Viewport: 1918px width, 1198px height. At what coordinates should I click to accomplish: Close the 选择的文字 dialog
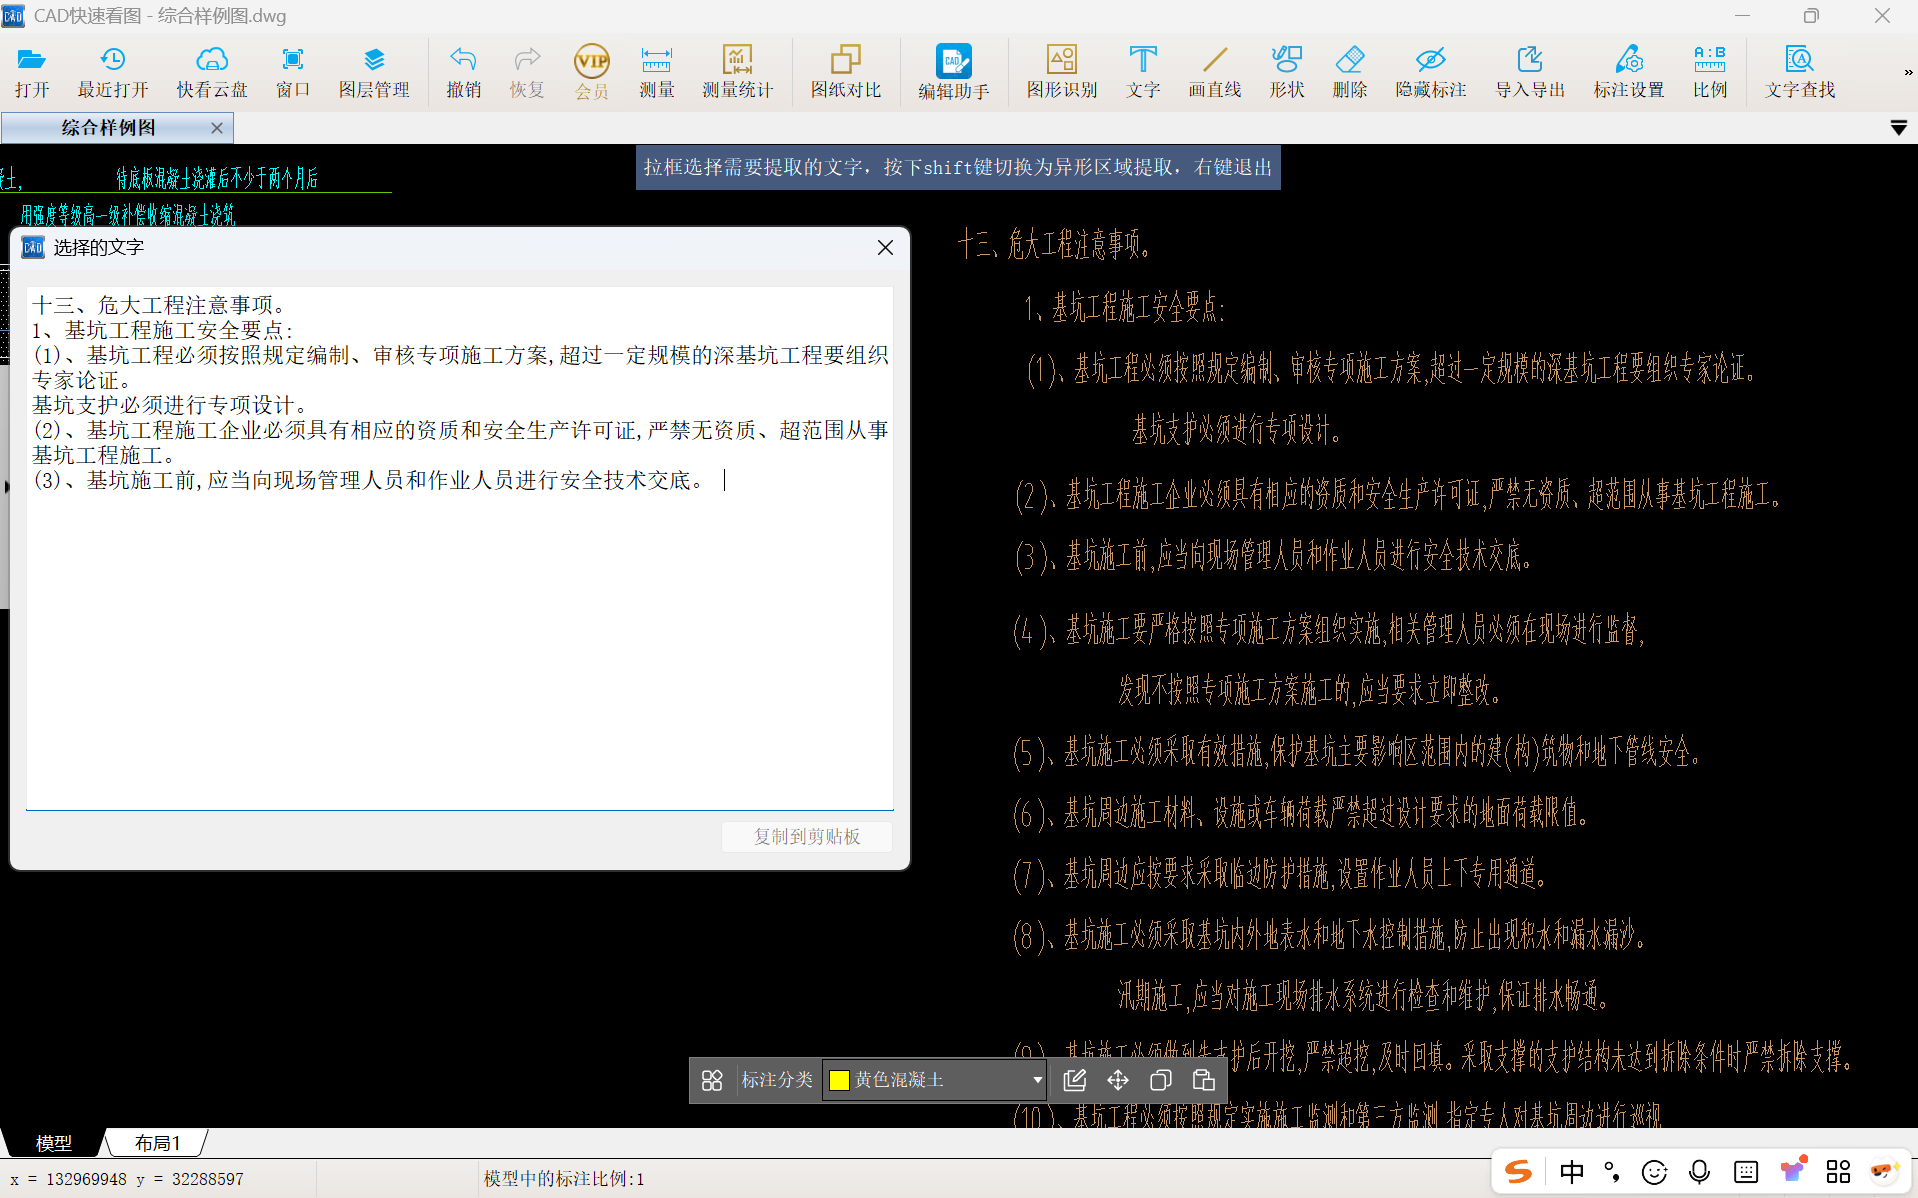[x=885, y=247]
